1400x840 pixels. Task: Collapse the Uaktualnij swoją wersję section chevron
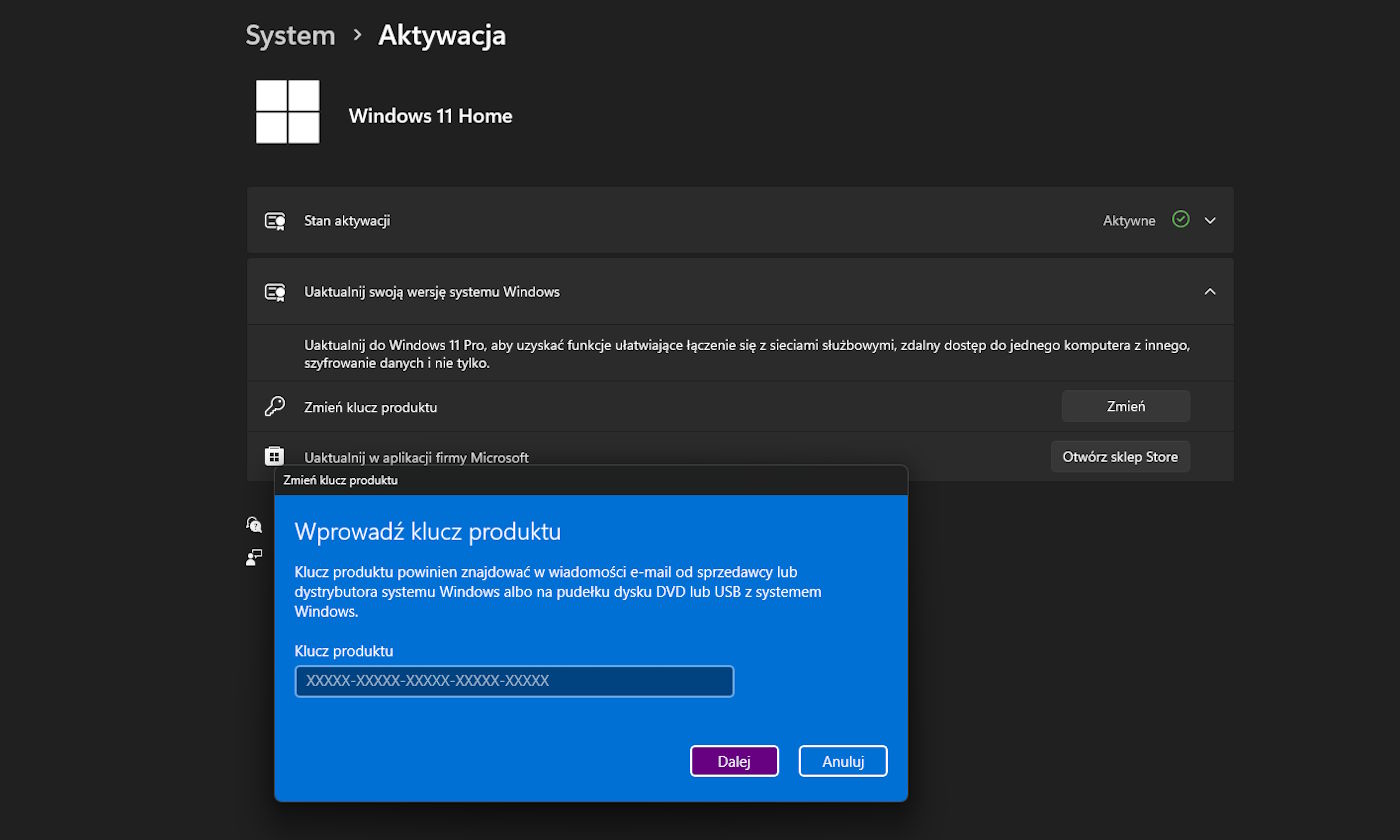tap(1210, 291)
